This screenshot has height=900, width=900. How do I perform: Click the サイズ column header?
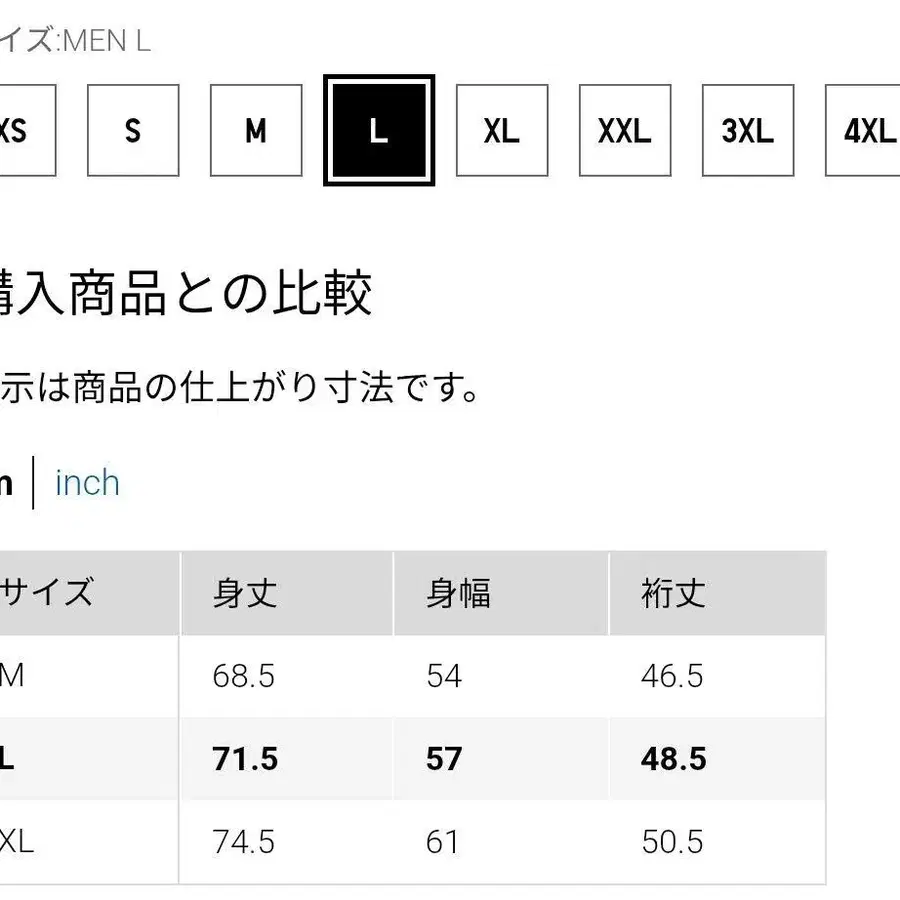coord(48,594)
